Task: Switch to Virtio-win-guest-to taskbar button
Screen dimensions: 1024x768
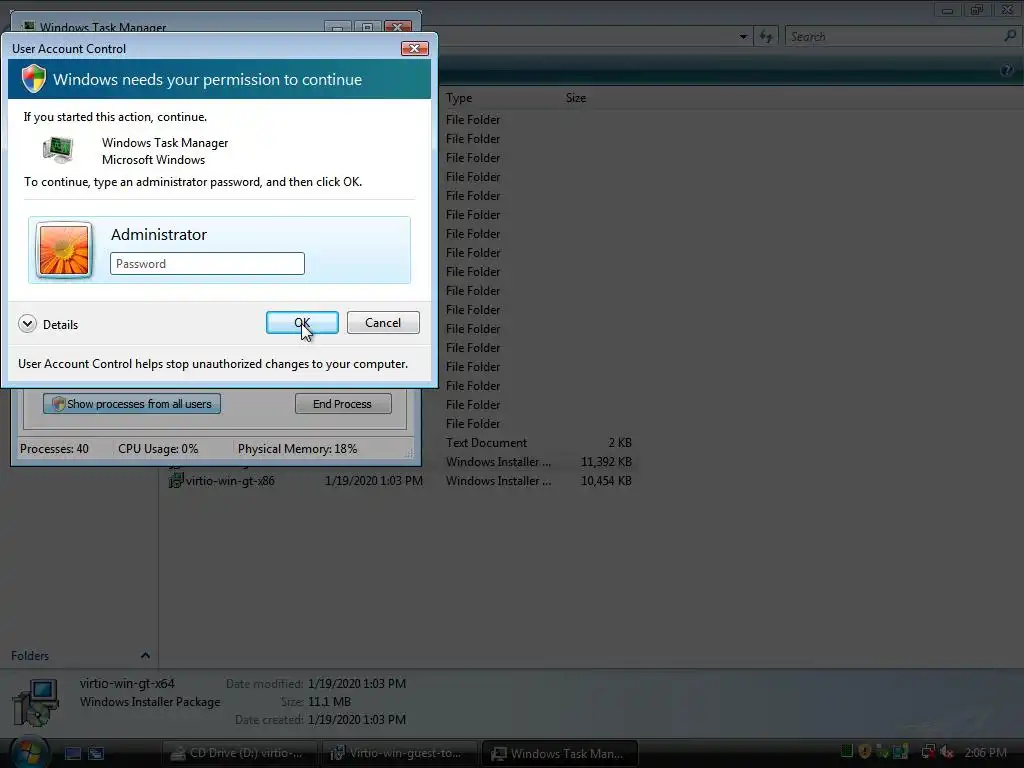Action: click(x=400, y=754)
